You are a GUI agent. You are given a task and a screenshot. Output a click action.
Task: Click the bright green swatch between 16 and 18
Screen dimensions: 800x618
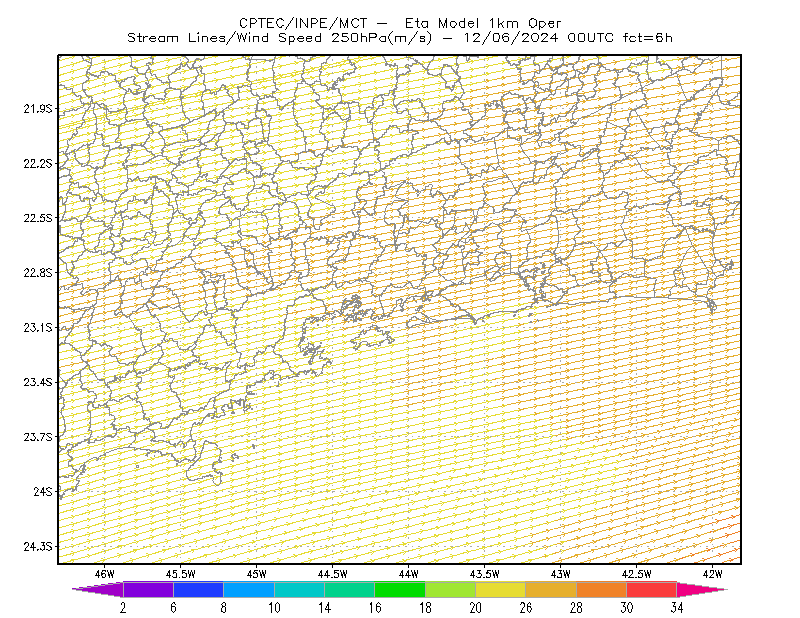coord(400,589)
